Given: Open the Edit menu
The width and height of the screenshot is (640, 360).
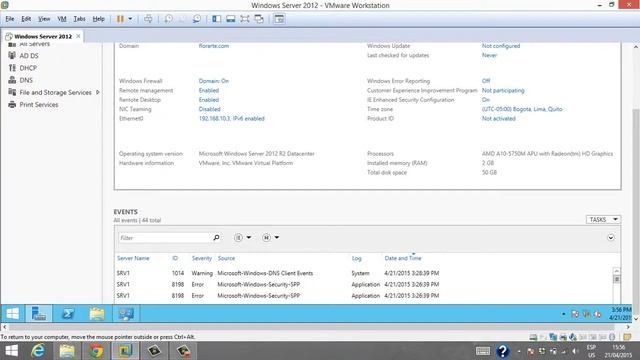Looking at the screenshot, I should pos(26,19).
